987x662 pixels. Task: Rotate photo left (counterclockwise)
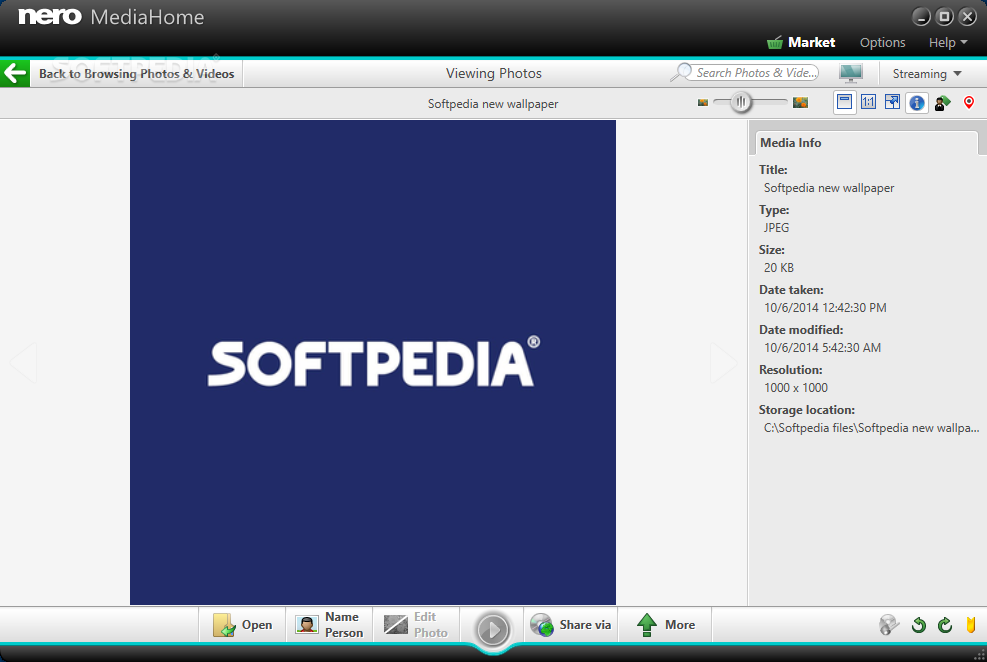(x=918, y=625)
